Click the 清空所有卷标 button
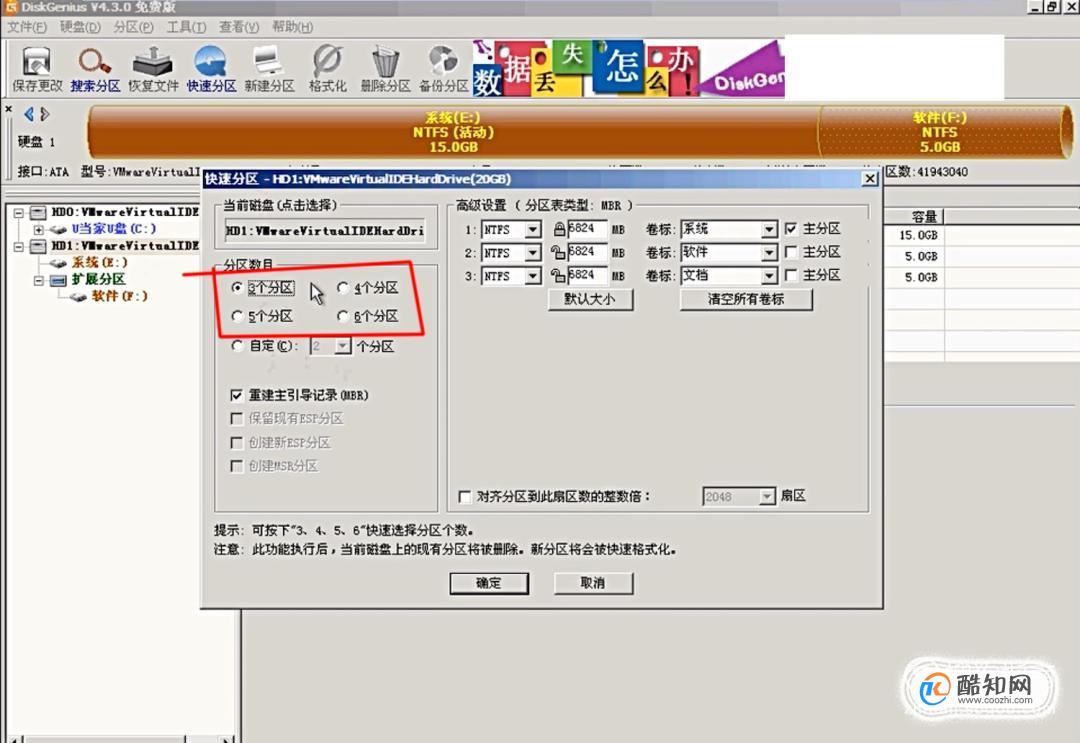Viewport: 1080px width, 743px height. coord(746,299)
